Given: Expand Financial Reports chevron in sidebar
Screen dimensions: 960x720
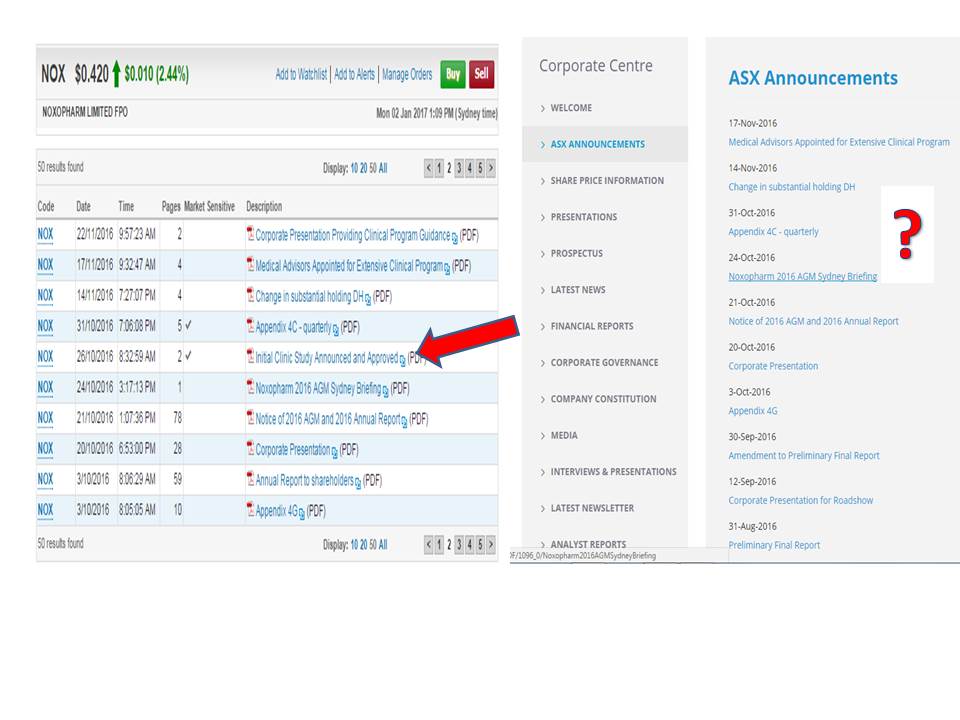Looking at the screenshot, I should pyautogui.click(x=542, y=327).
